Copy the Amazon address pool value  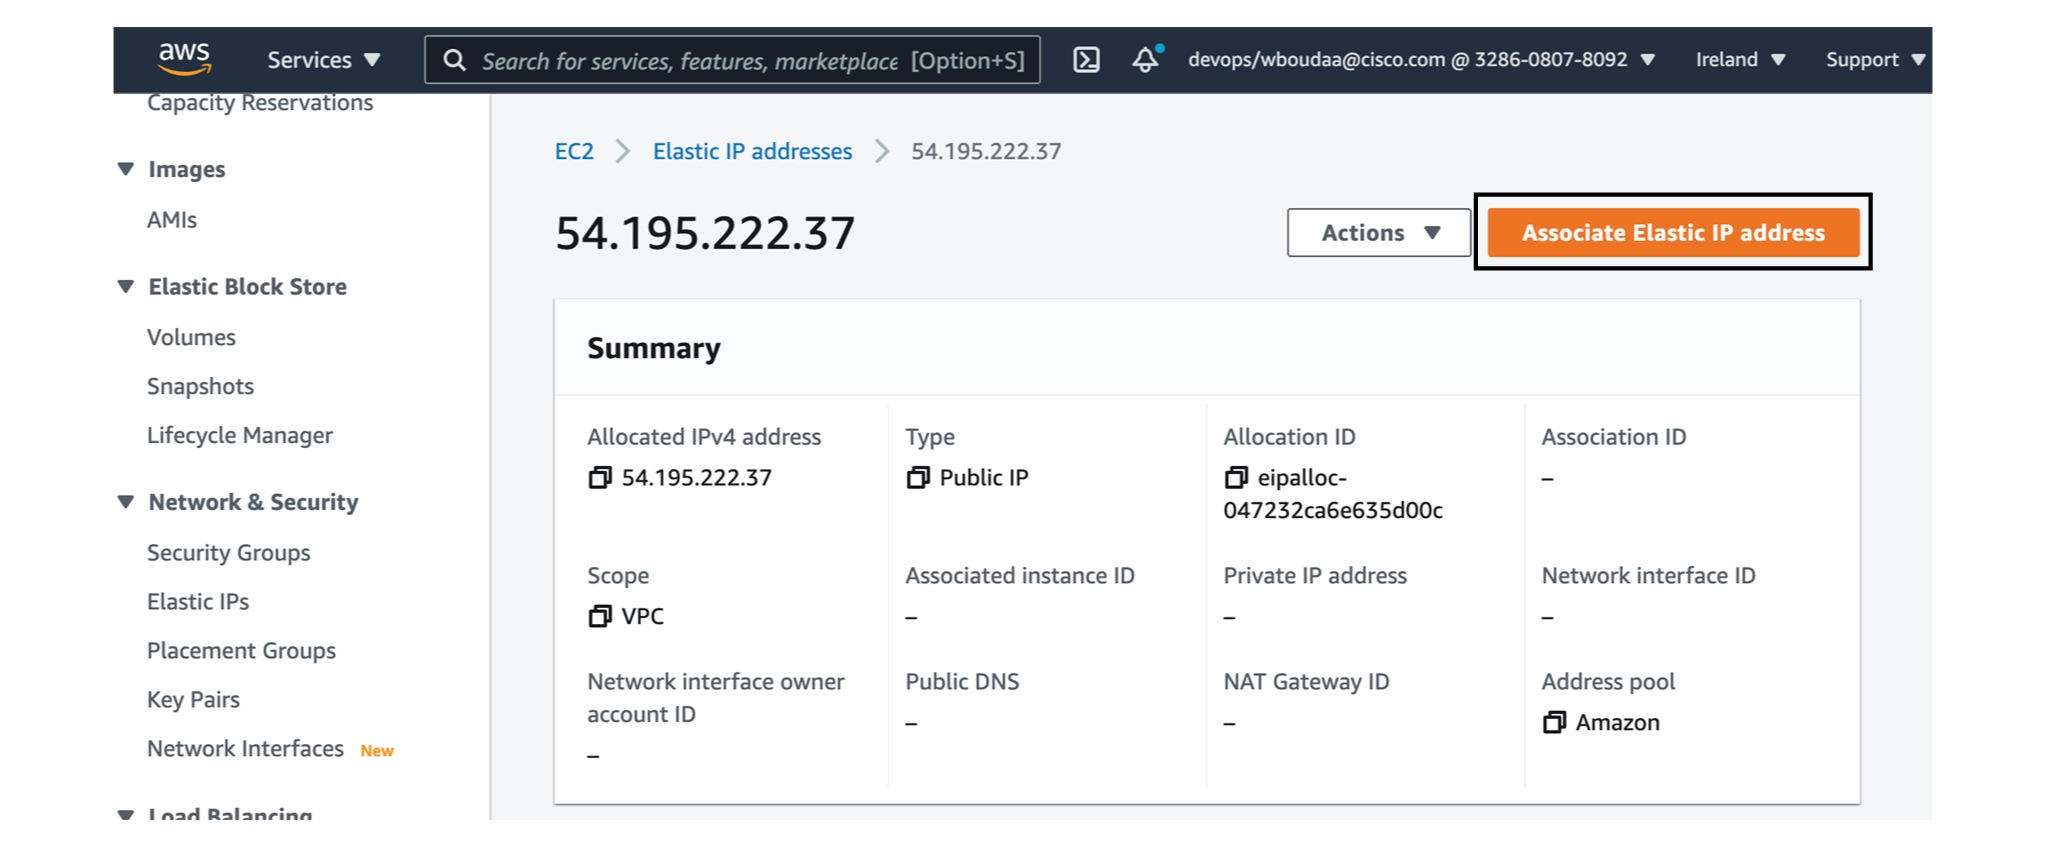pos(1553,723)
